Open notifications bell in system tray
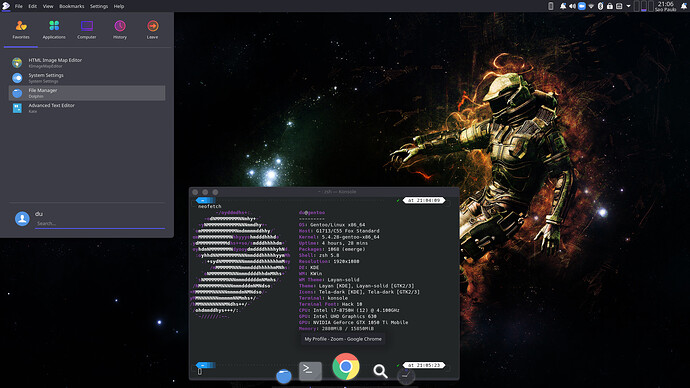 (x=563, y=6)
